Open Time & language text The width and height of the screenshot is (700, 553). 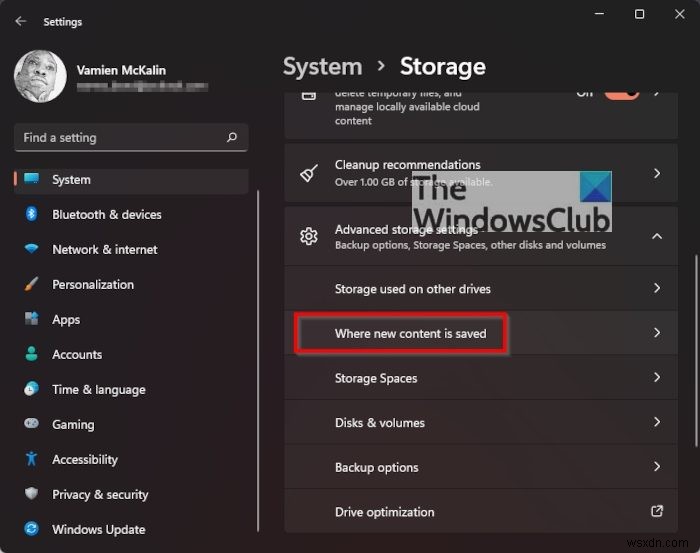(99, 390)
